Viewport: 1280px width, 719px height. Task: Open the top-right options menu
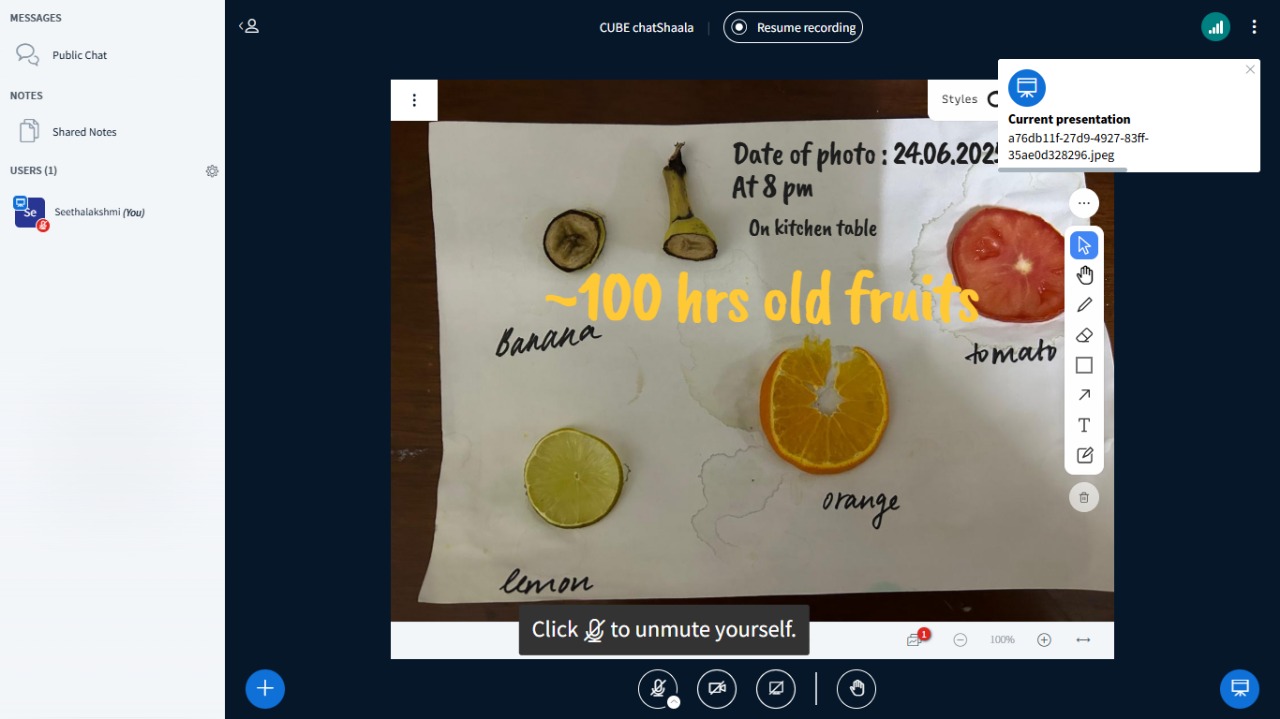tap(1254, 27)
